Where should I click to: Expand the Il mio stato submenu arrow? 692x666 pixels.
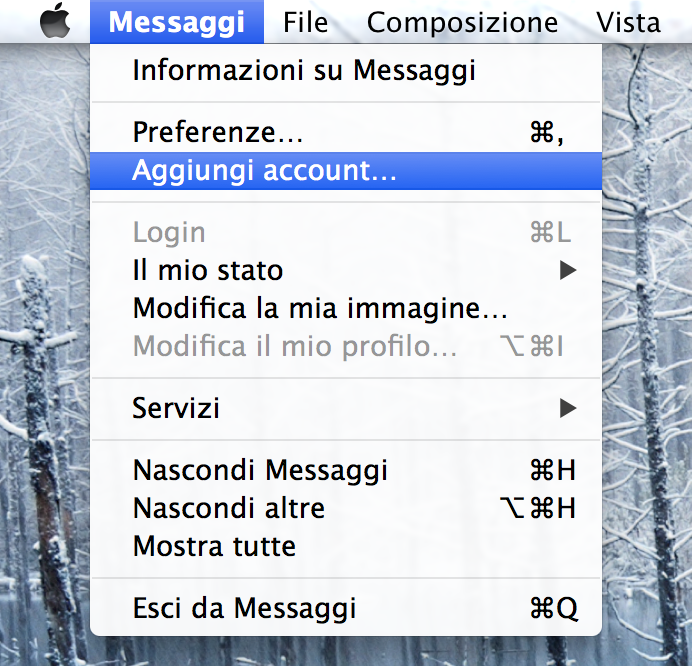[568, 270]
